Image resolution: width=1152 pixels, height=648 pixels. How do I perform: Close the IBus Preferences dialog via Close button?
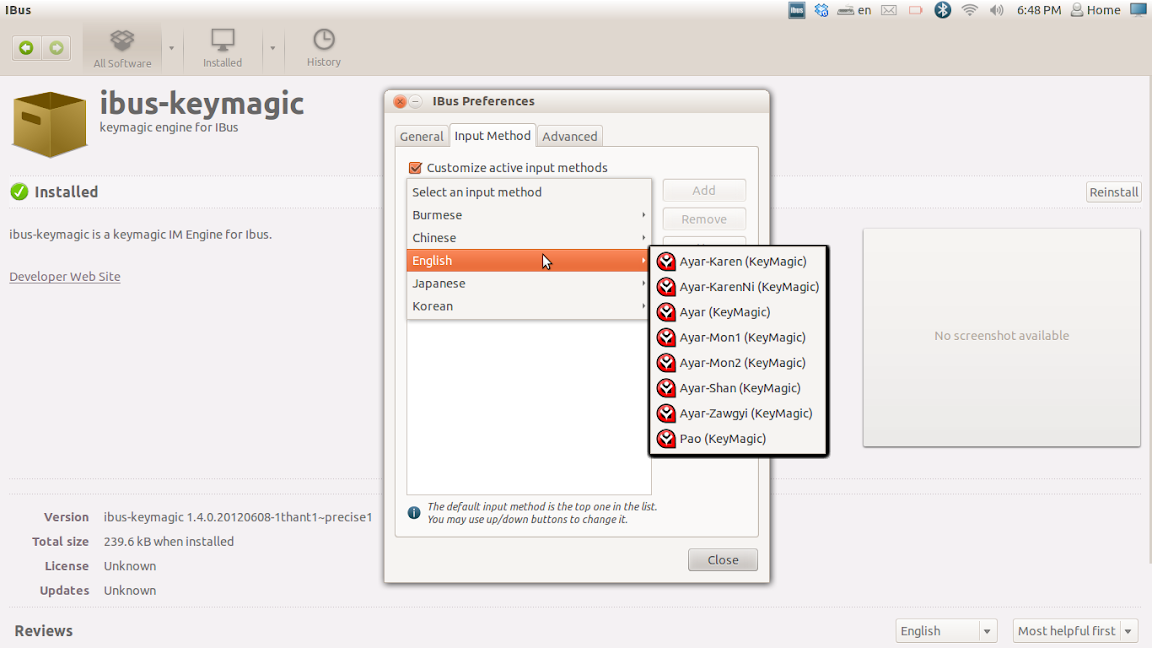[x=723, y=560]
